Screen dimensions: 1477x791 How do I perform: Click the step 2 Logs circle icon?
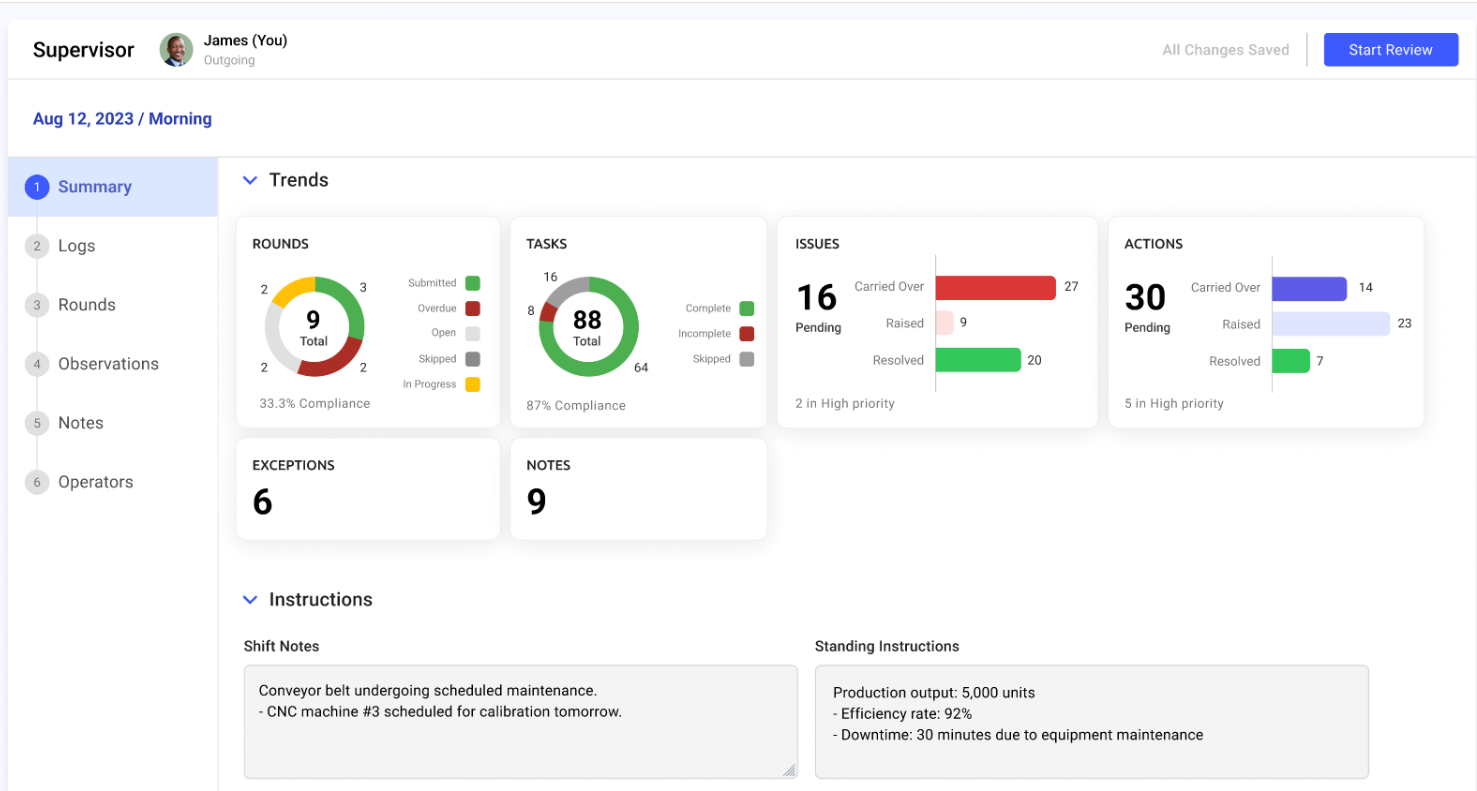[x=37, y=246]
